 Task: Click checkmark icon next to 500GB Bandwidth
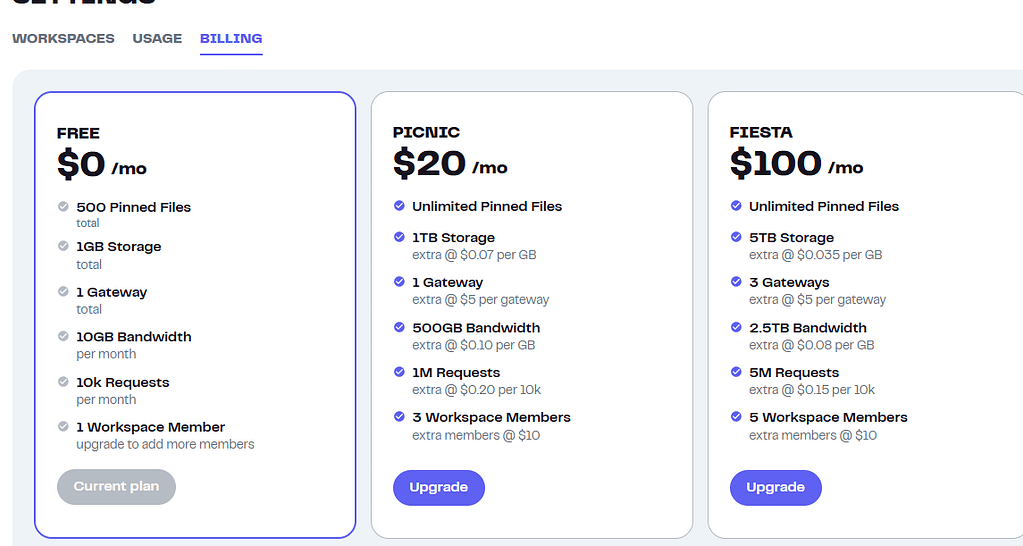(399, 327)
